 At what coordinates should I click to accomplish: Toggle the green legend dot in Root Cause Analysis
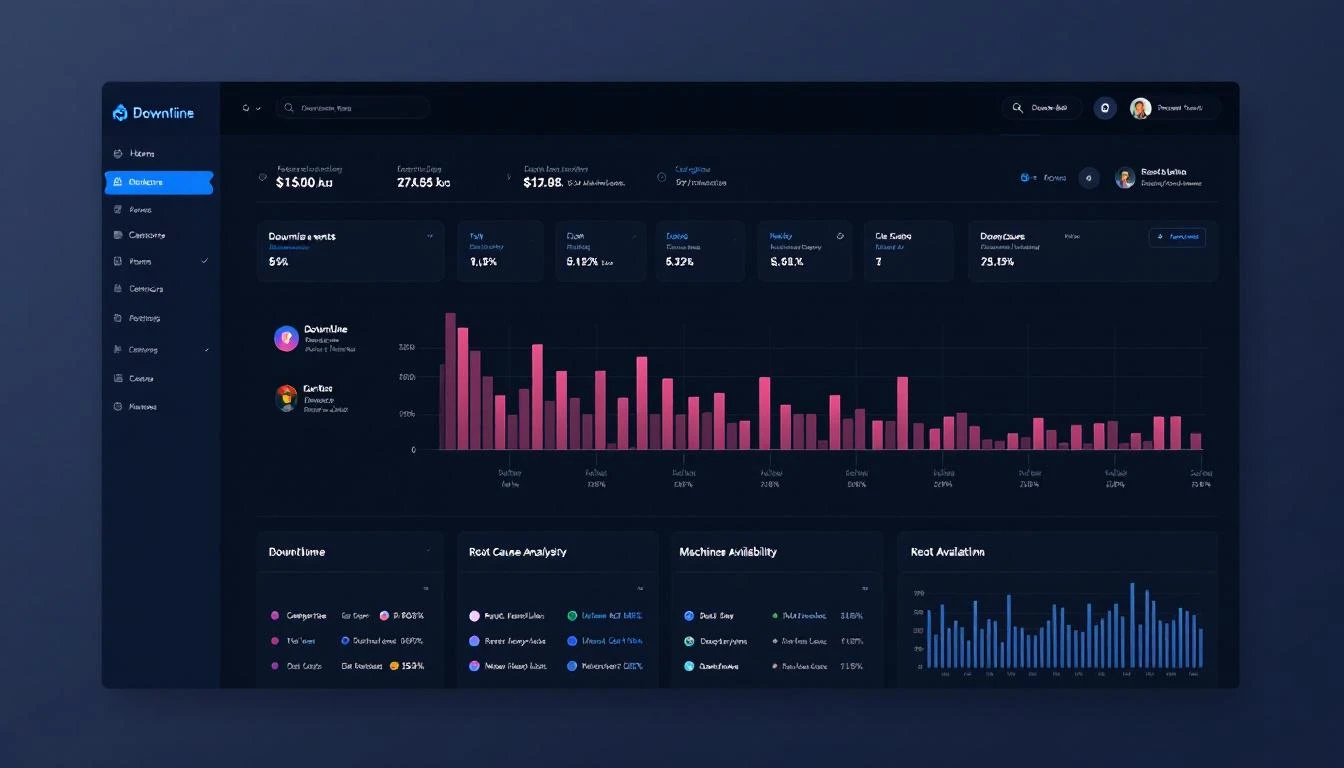(570, 616)
